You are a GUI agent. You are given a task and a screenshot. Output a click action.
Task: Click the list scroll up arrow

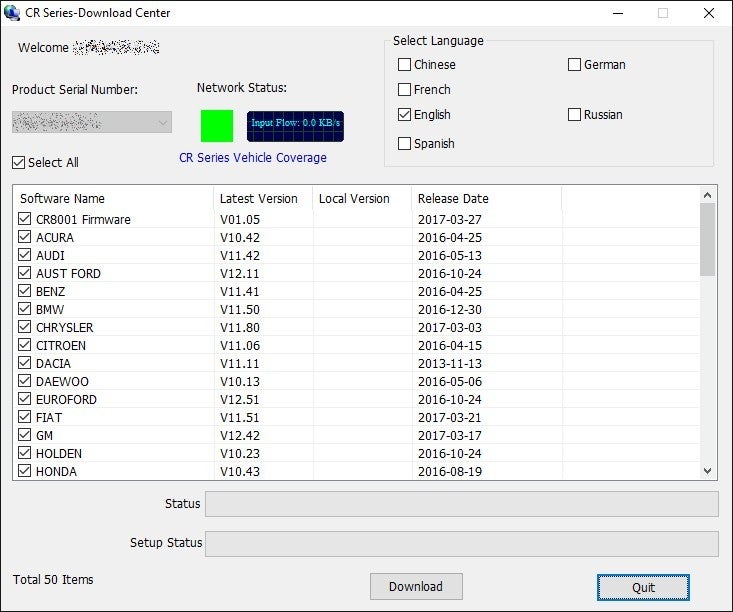coord(707,195)
